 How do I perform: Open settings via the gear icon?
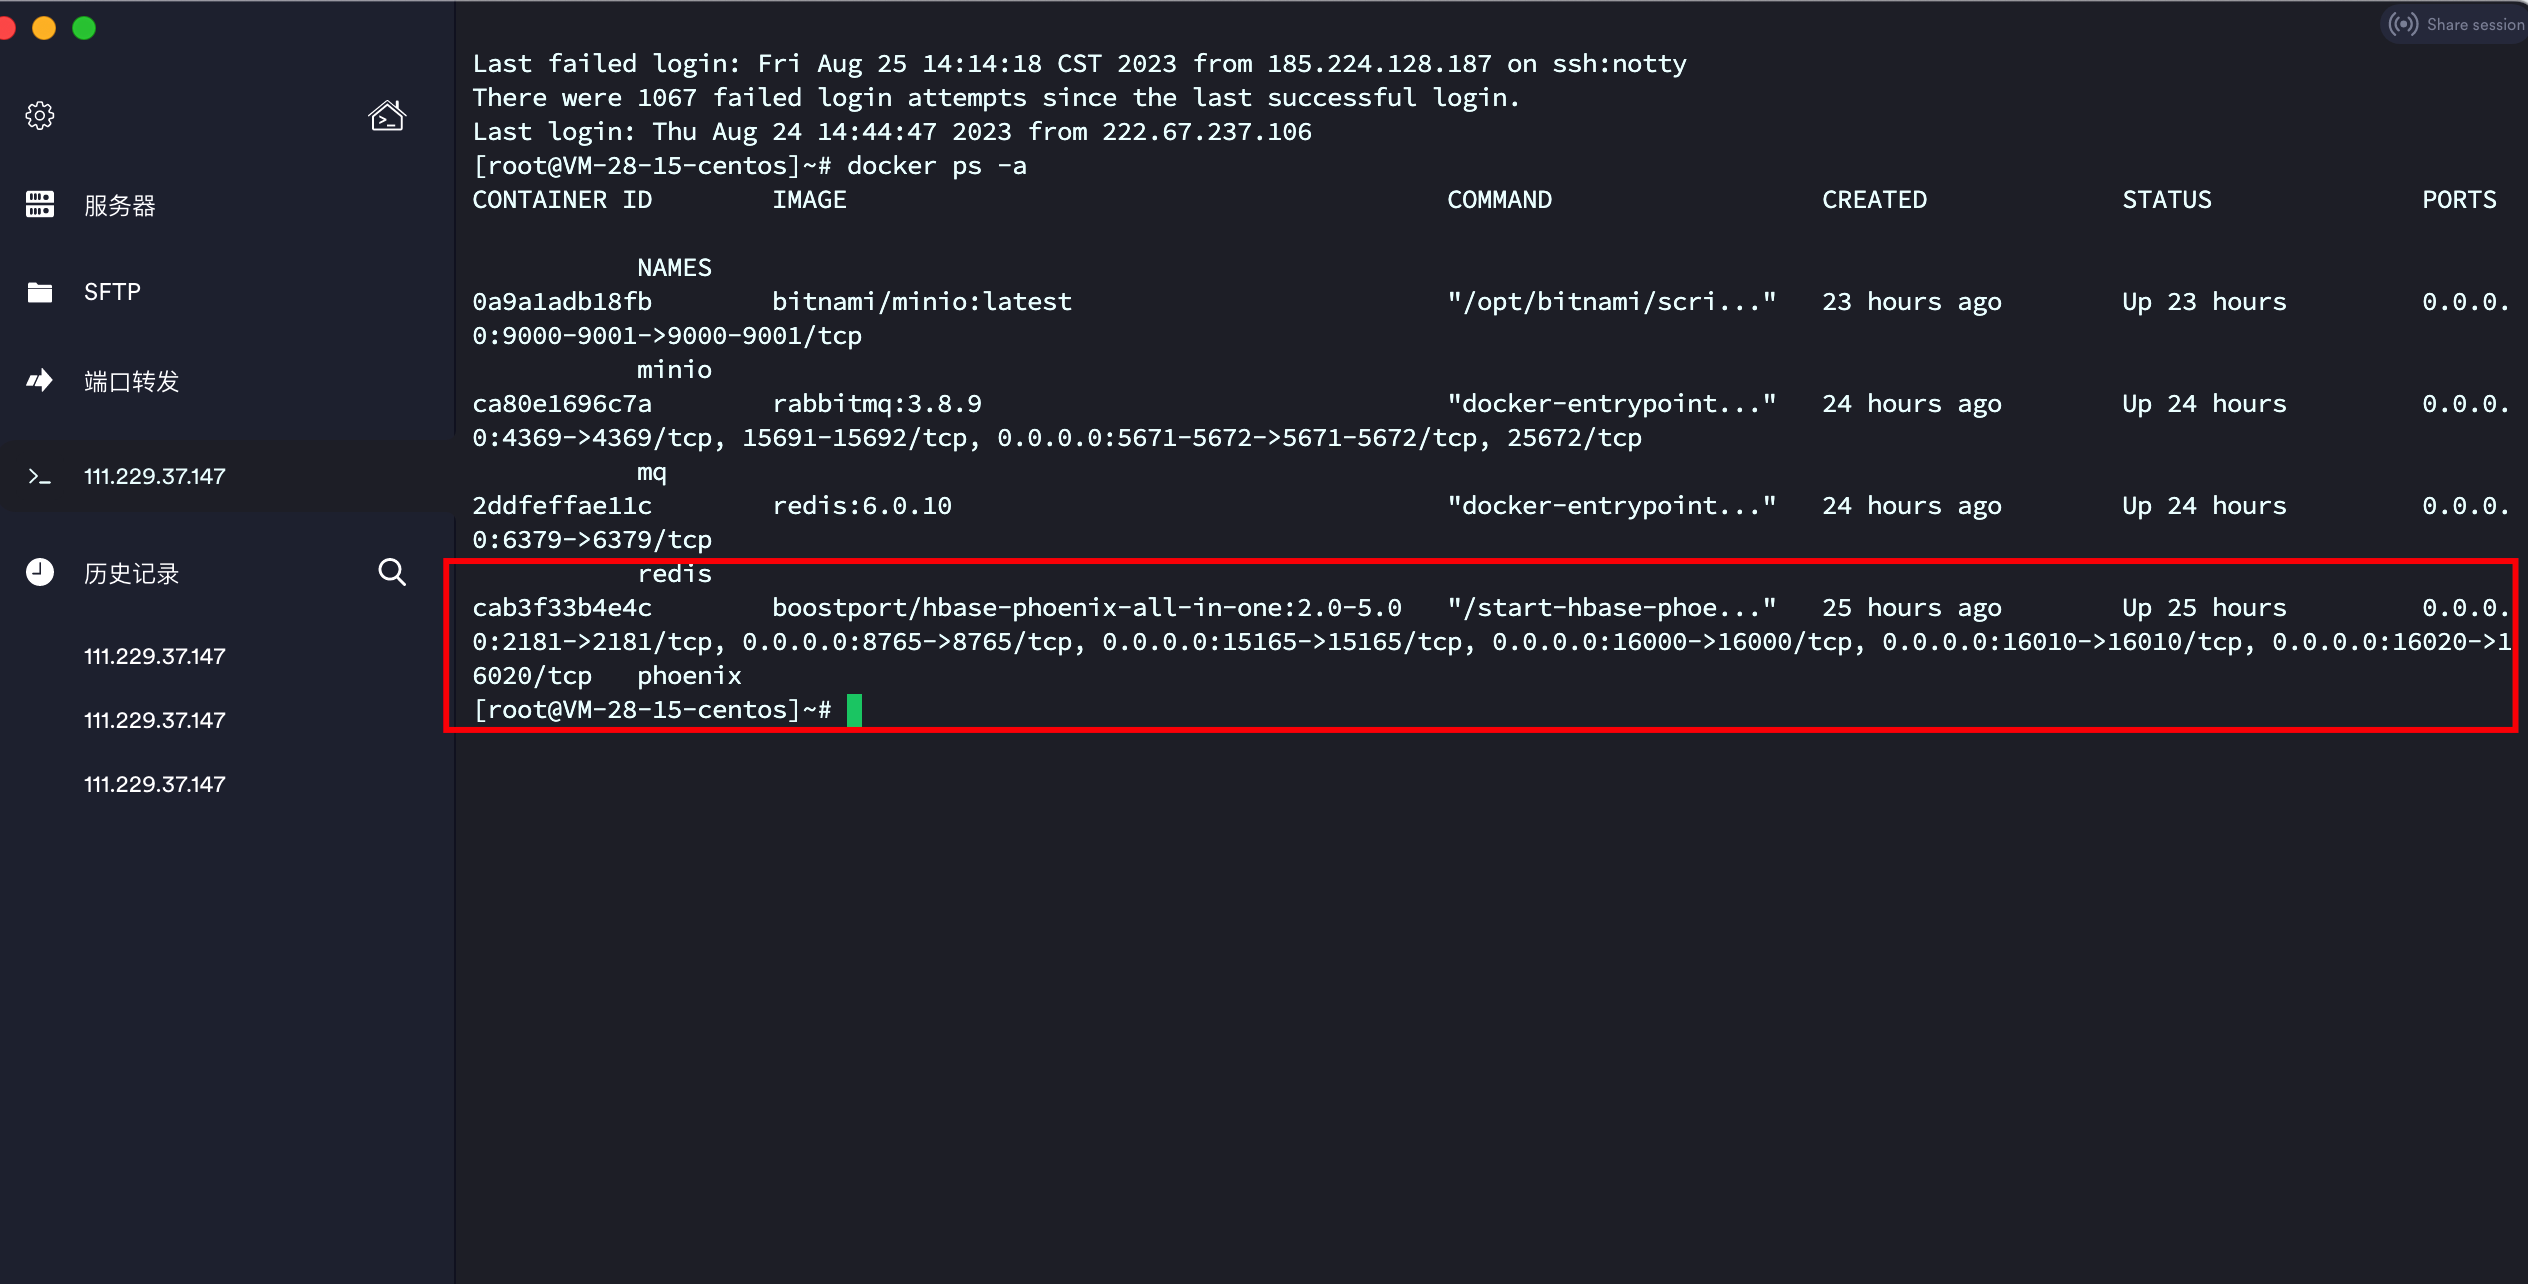coord(40,116)
